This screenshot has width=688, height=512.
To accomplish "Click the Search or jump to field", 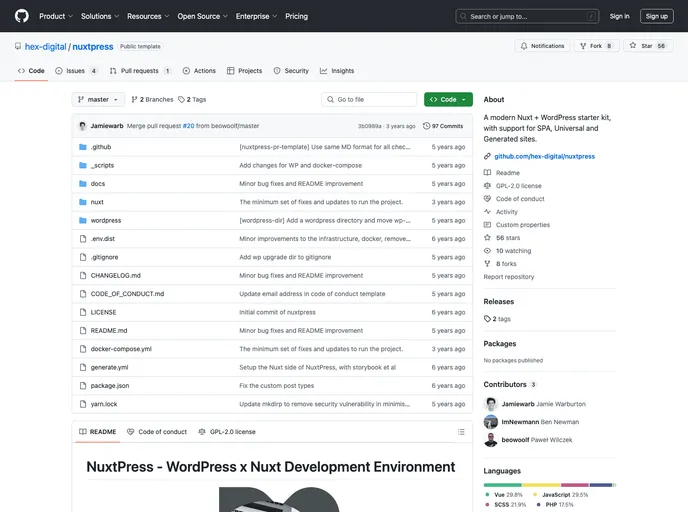I will 527,16.
